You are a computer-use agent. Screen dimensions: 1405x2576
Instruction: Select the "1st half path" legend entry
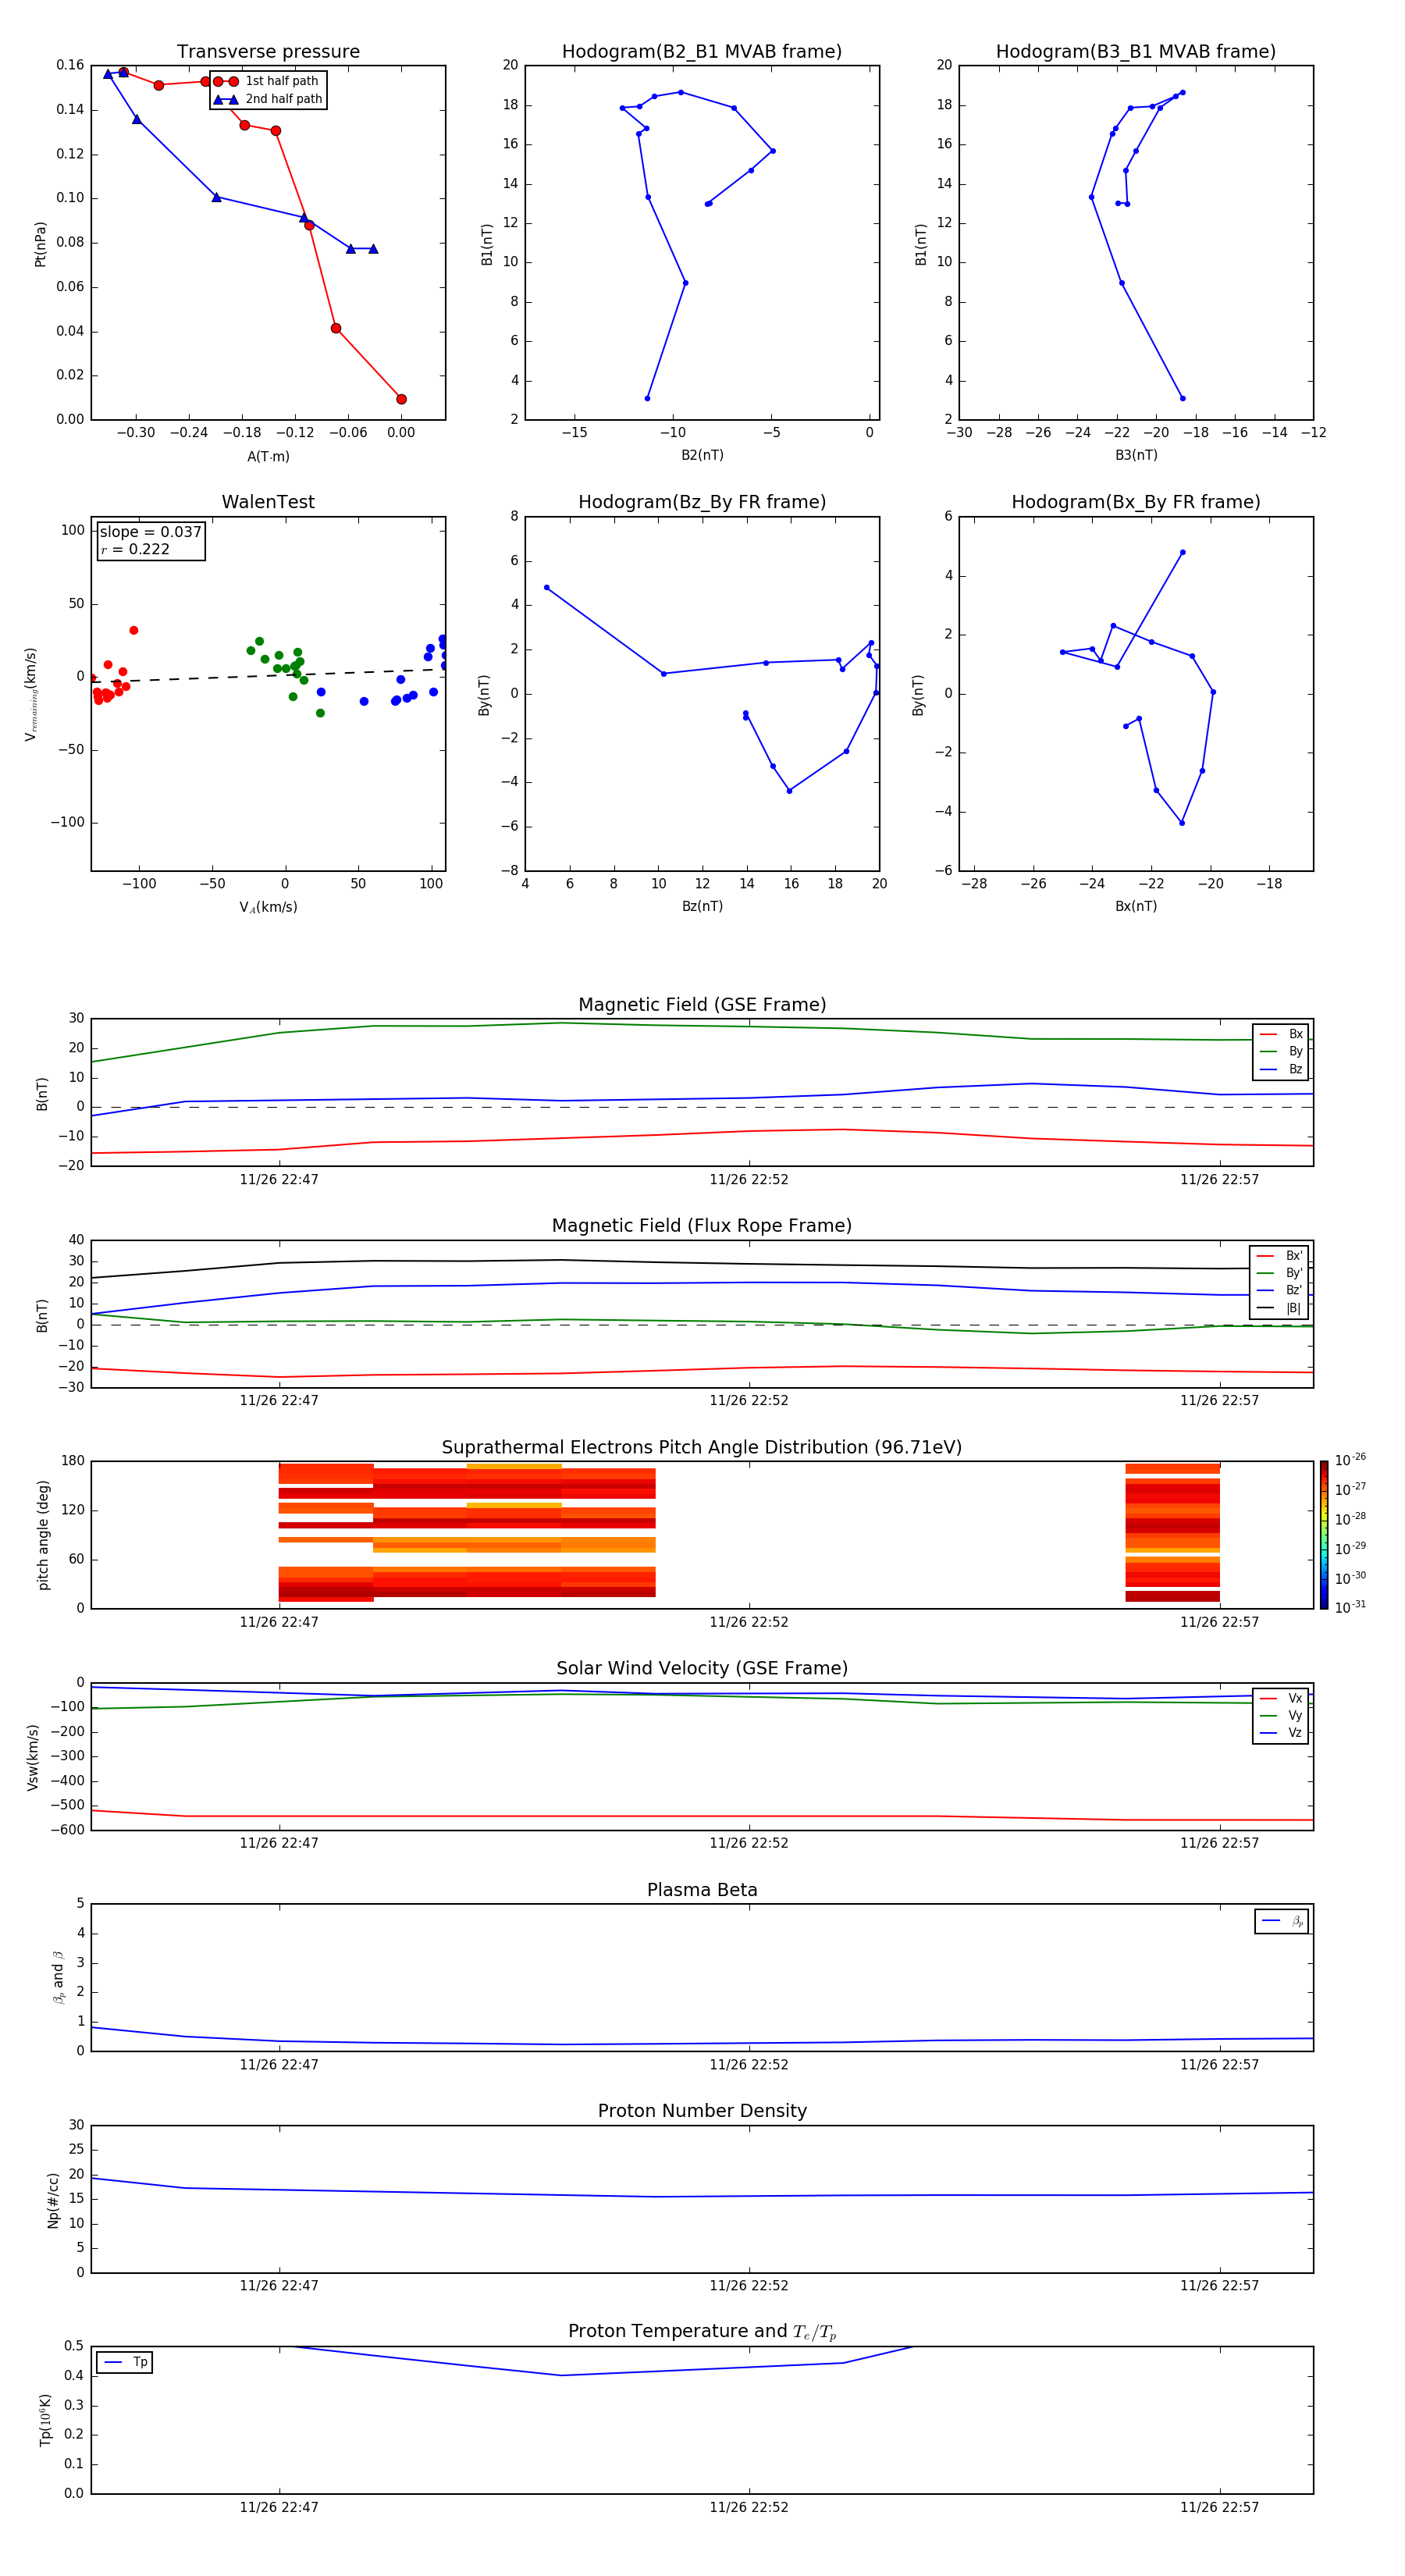point(267,81)
